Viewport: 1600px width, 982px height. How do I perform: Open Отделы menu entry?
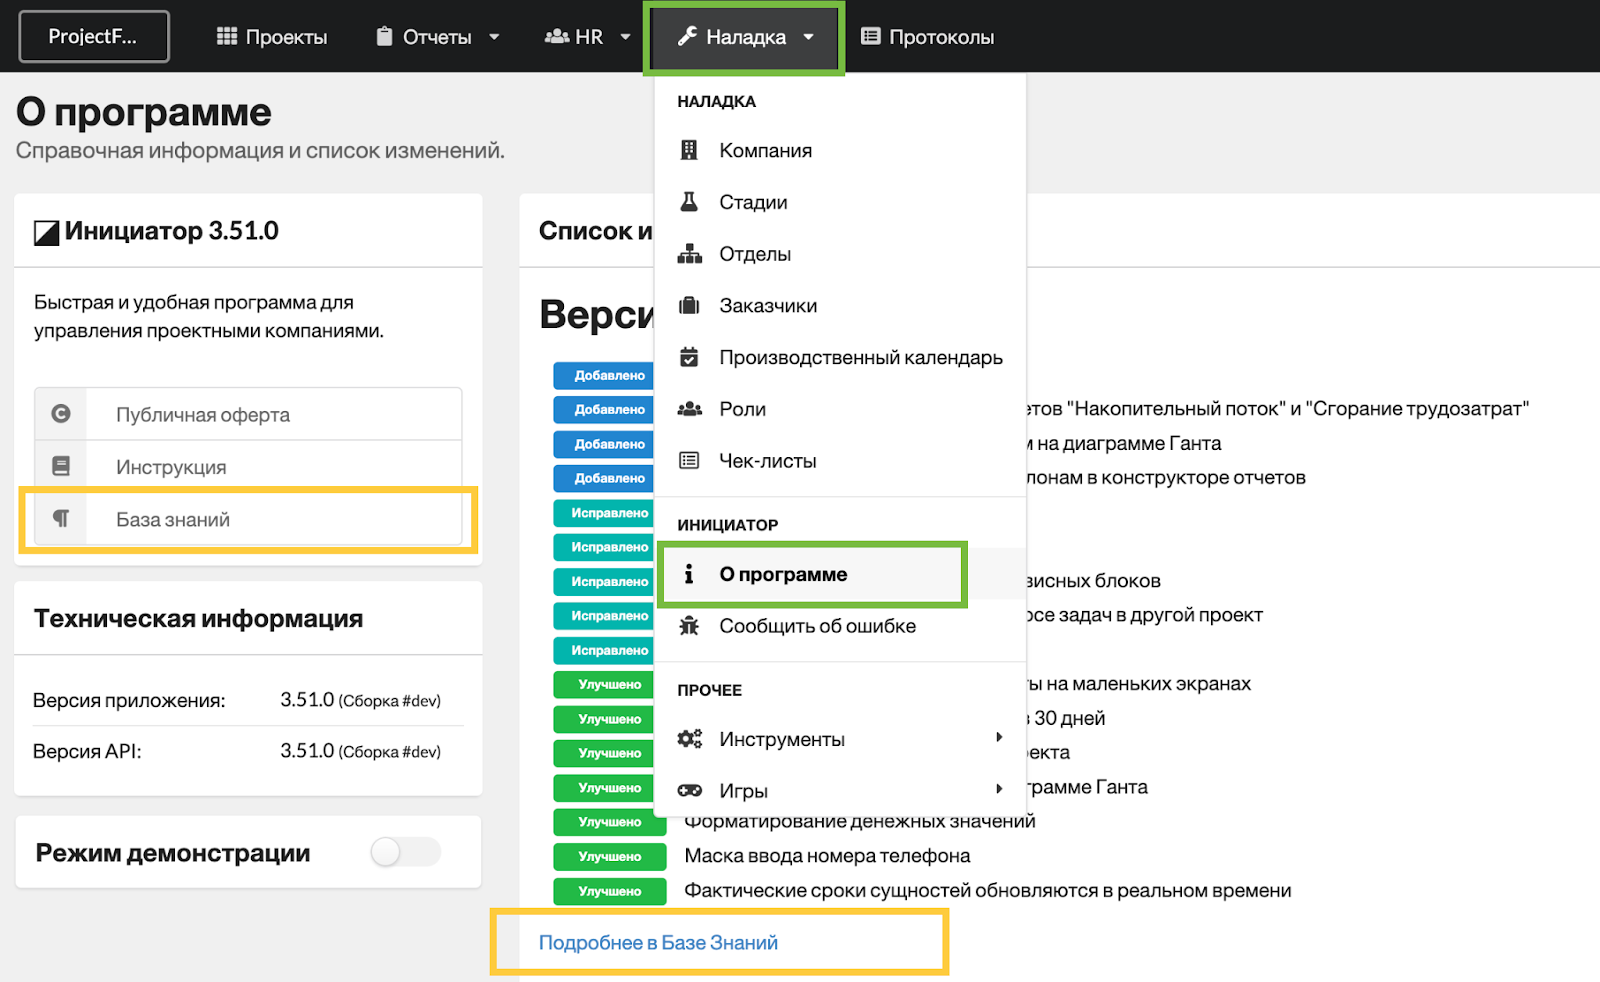pos(840,254)
